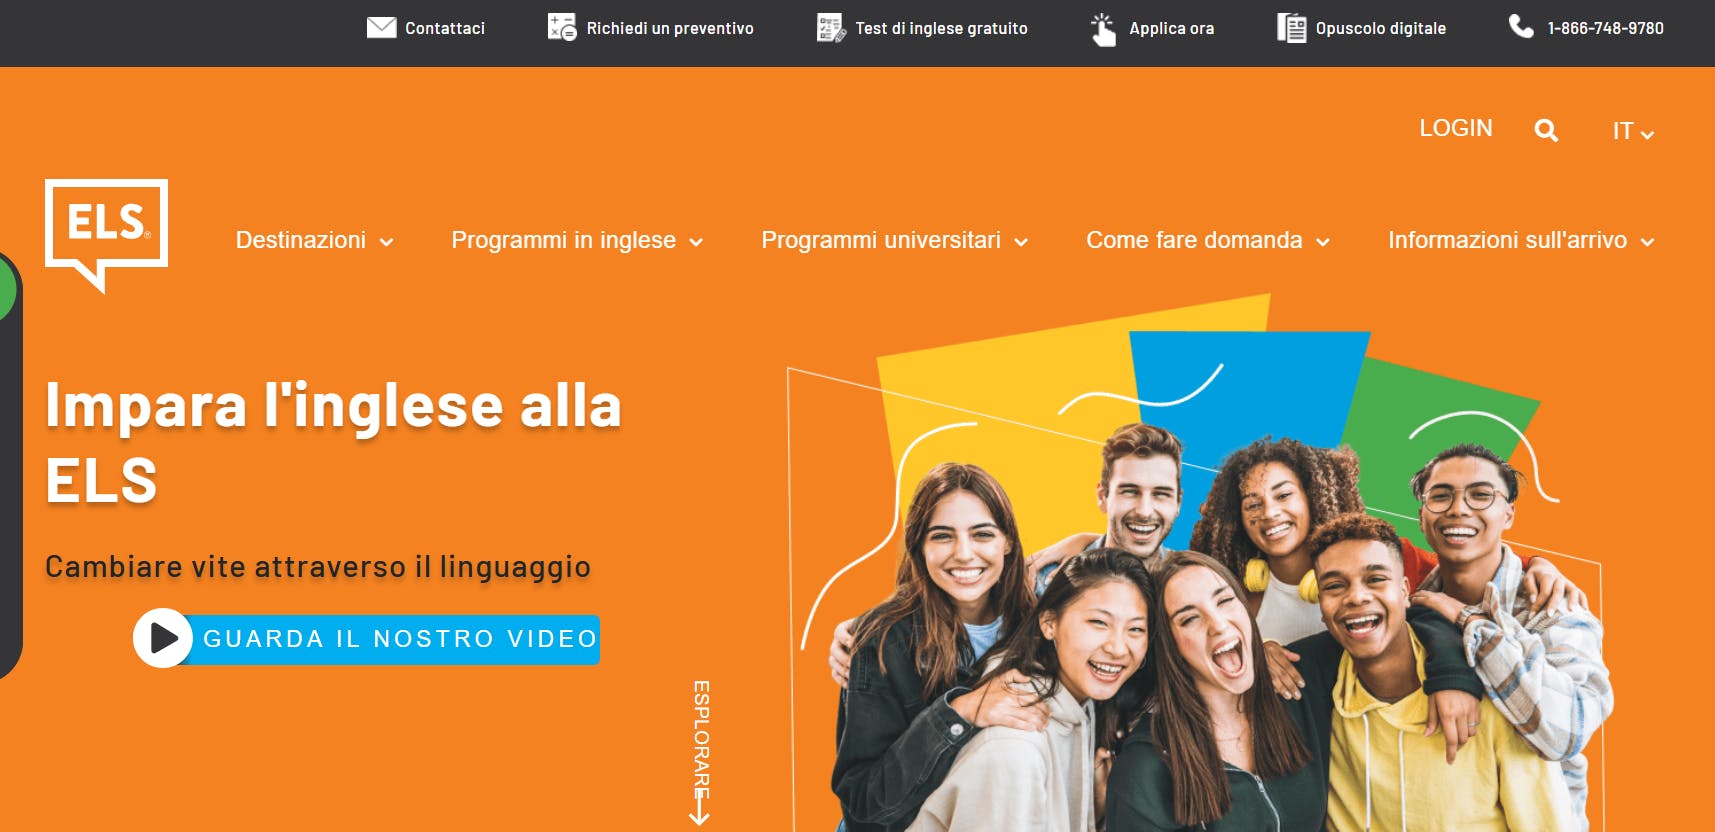This screenshot has width=1715, height=832.
Task: Open the IT language selector
Action: pos(1633,131)
